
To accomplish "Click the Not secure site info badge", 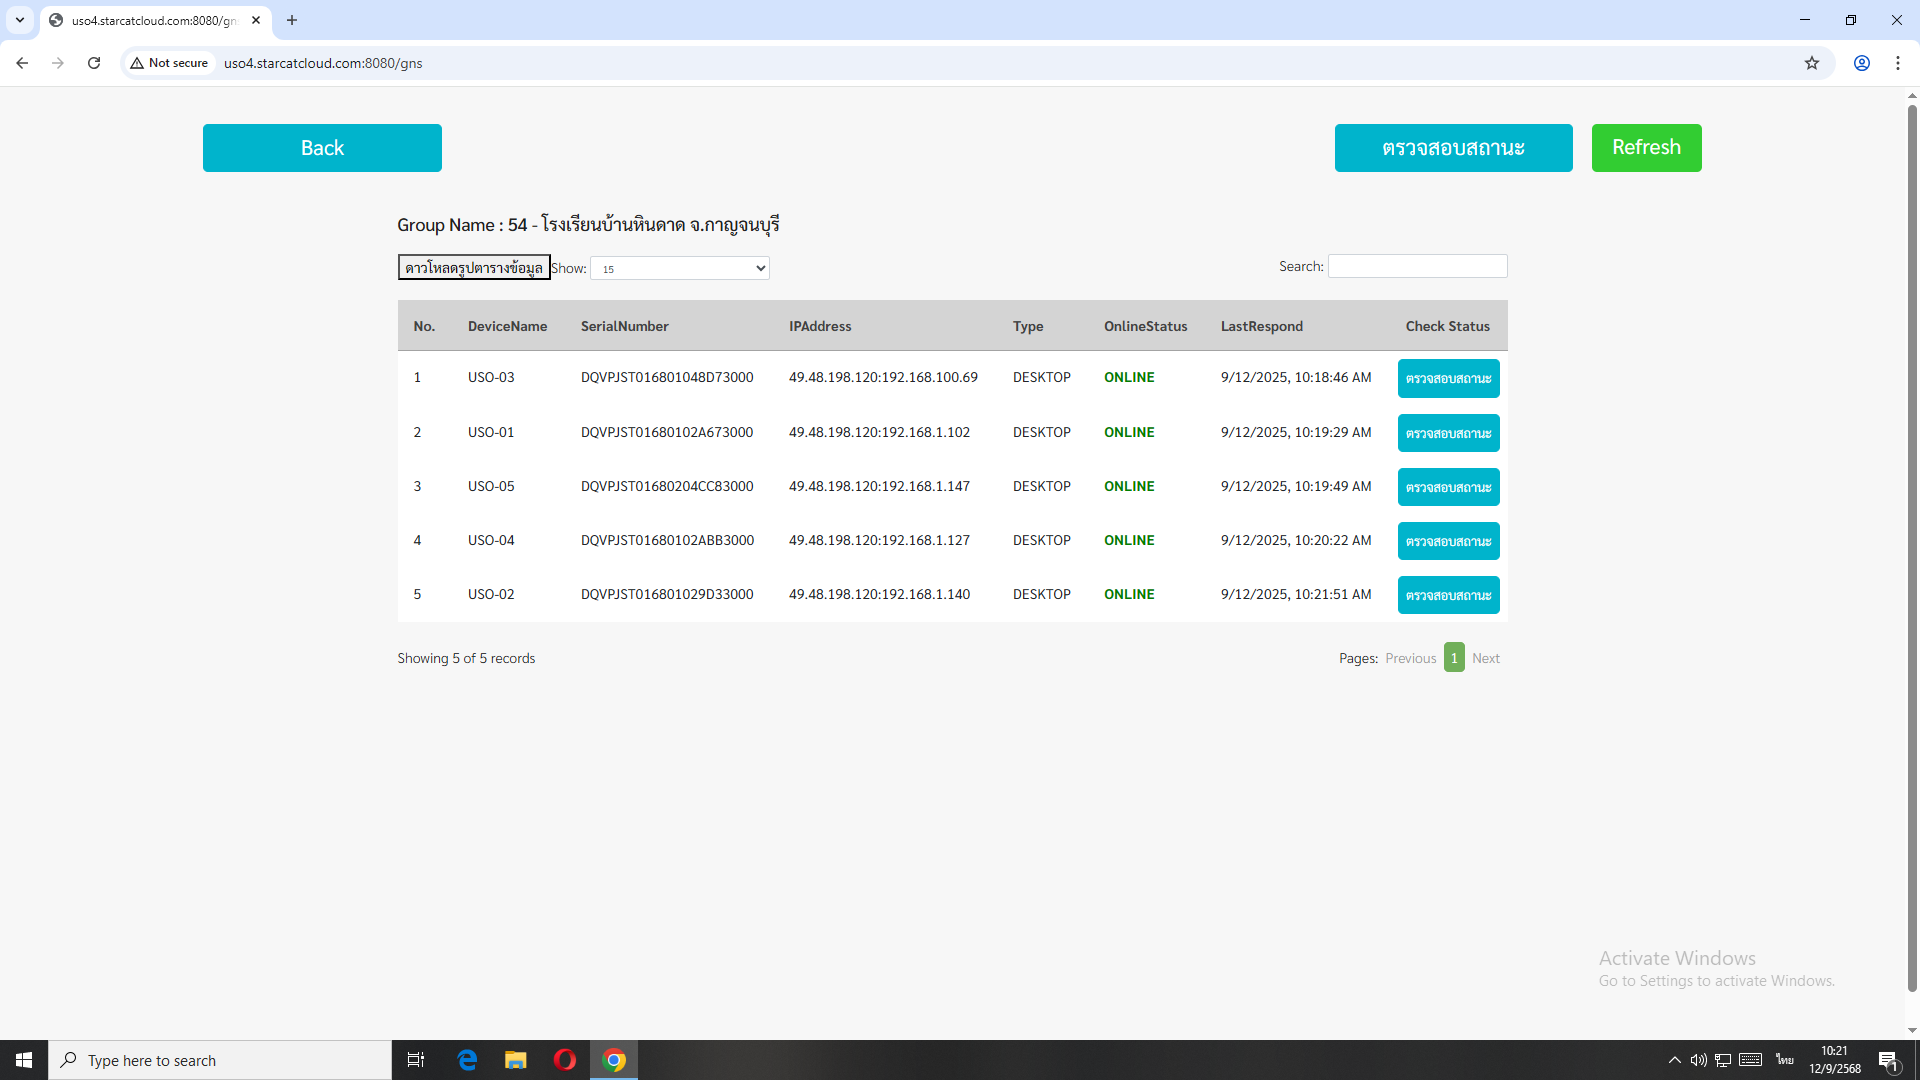I will 170,63.
